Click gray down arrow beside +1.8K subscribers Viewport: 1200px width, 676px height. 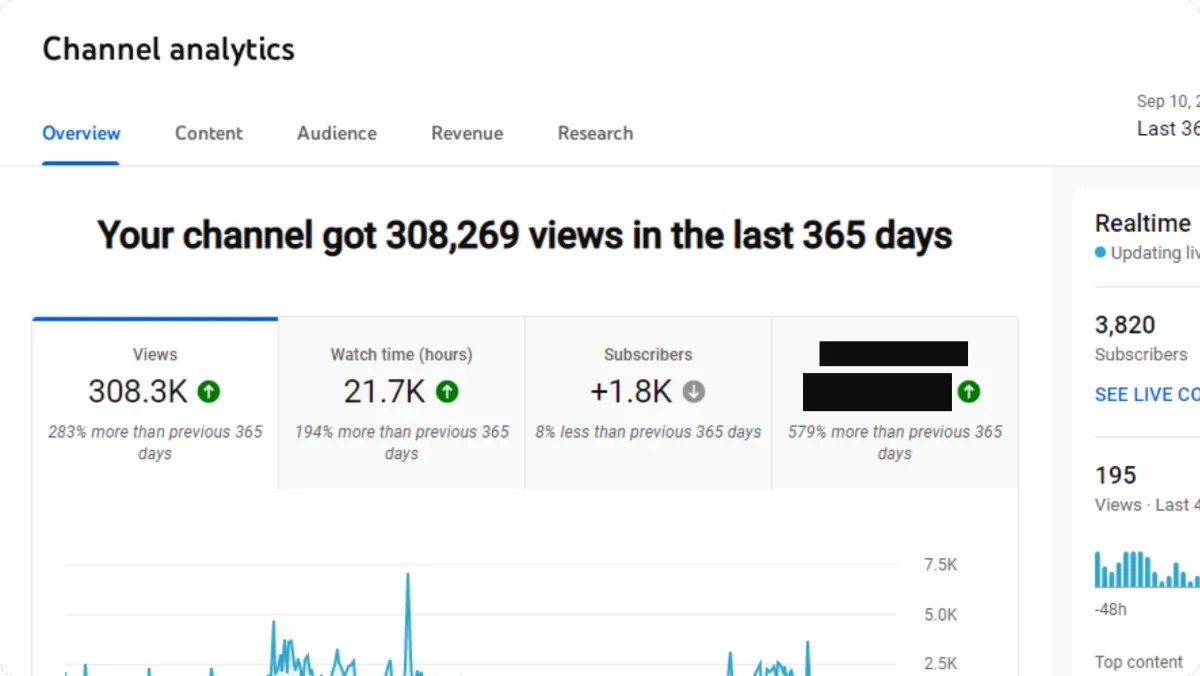coord(693,392)
